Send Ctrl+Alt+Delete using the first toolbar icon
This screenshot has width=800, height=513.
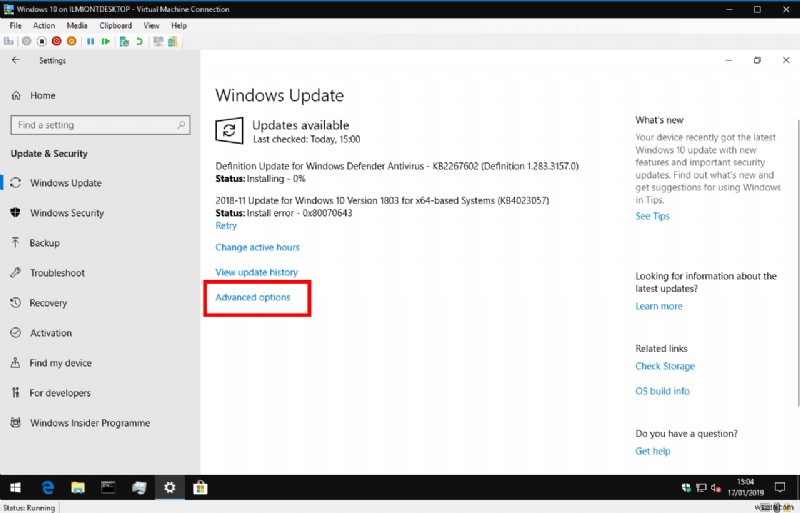click(x=9, y=41)
